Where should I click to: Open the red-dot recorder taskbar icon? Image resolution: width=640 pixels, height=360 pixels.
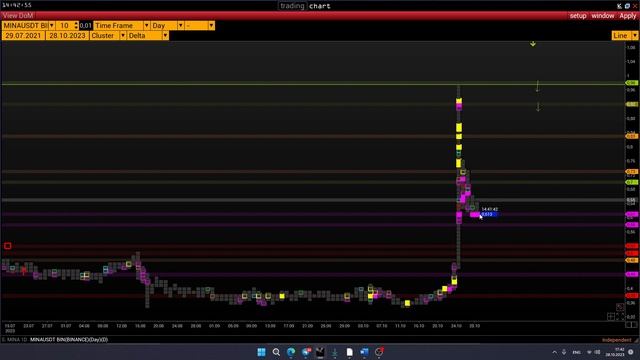[379, 352]
